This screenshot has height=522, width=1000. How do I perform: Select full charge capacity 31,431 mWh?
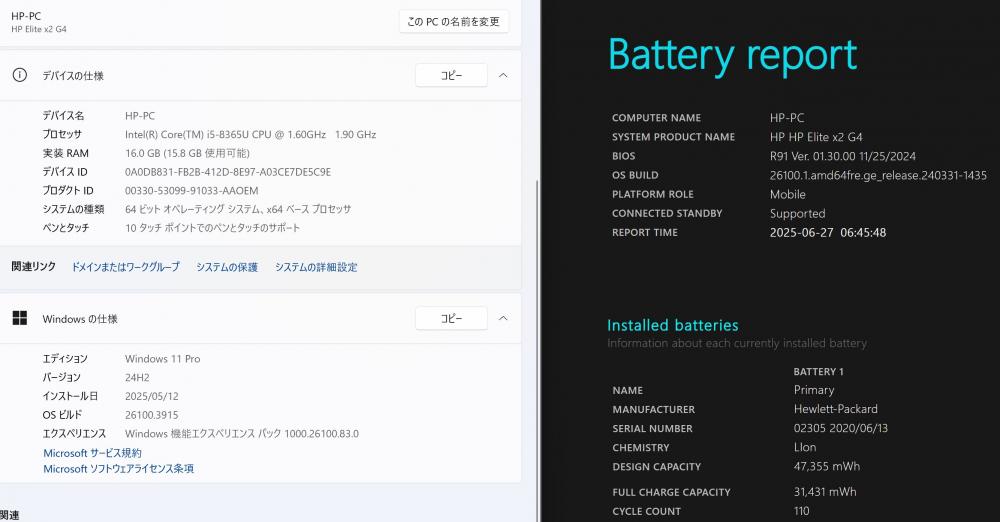tap(825, 492)
